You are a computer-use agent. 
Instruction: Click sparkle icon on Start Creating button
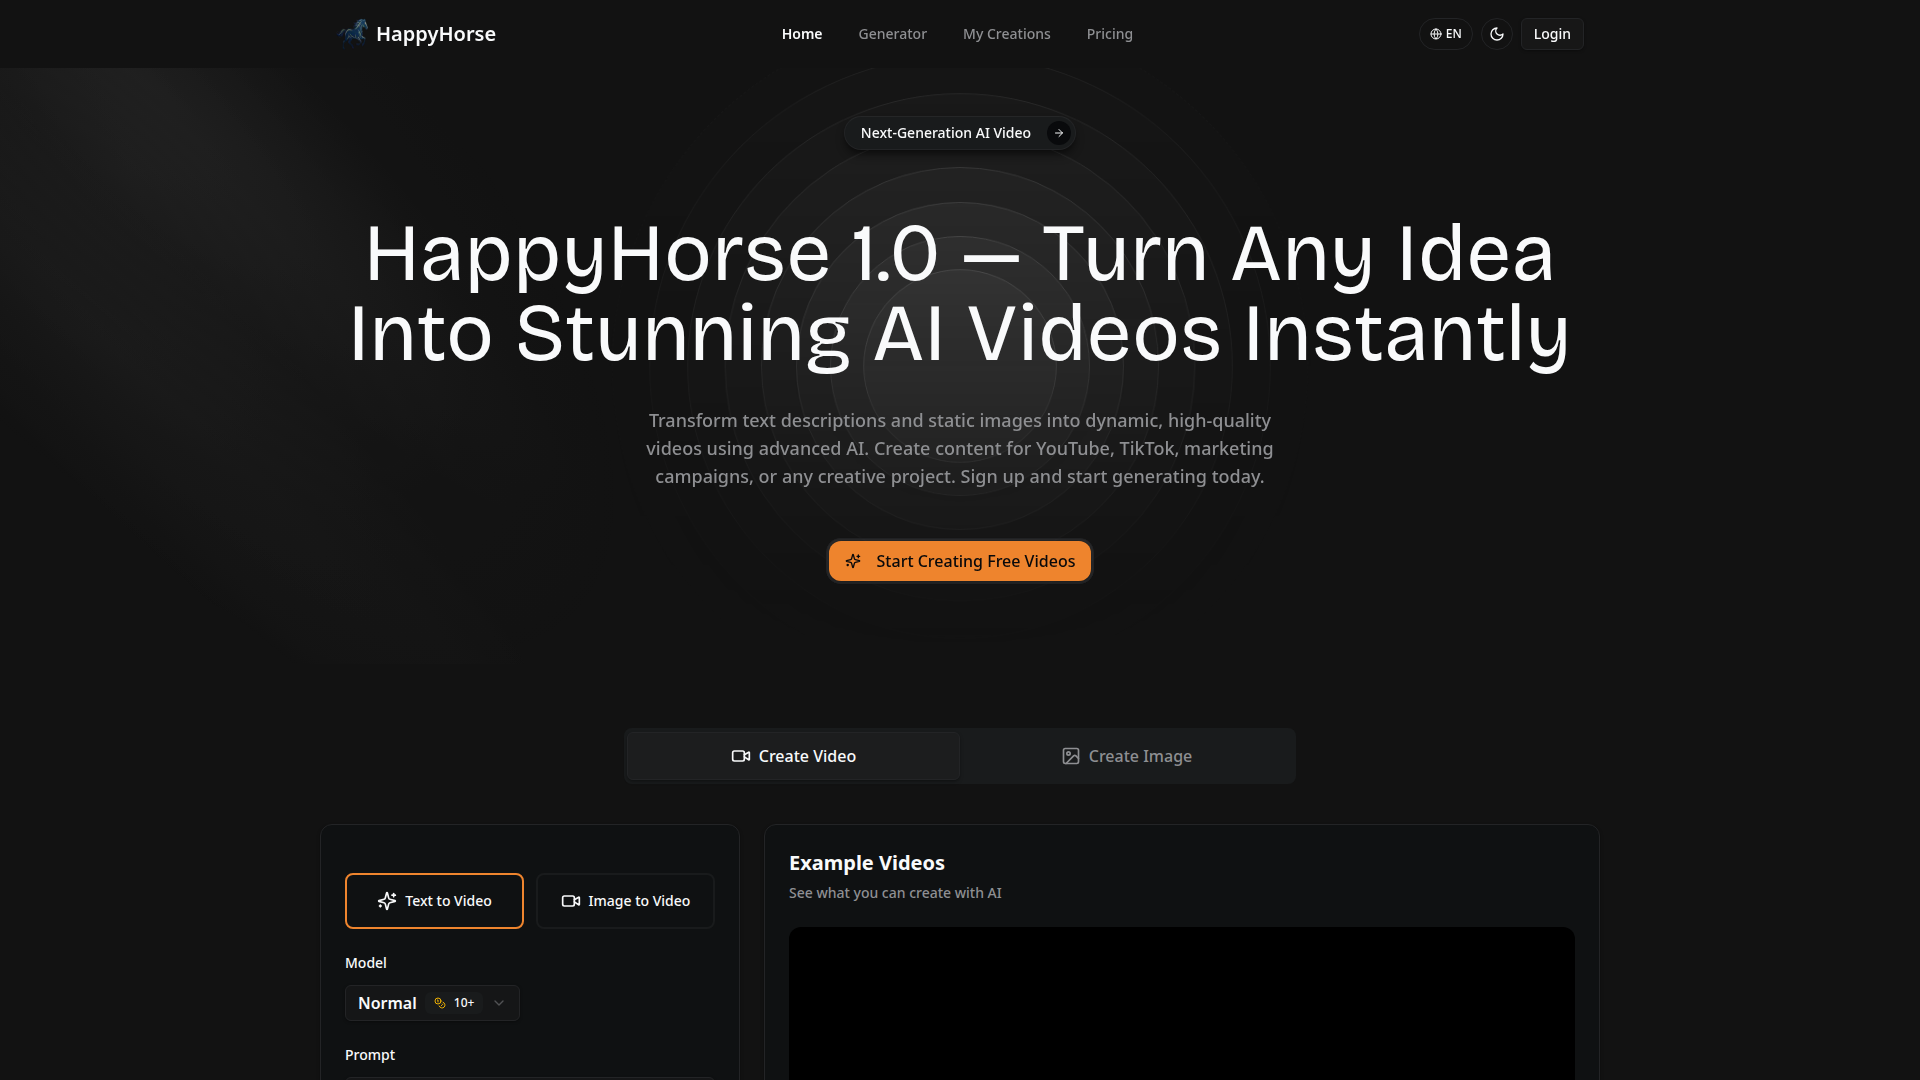pos(853,561)
